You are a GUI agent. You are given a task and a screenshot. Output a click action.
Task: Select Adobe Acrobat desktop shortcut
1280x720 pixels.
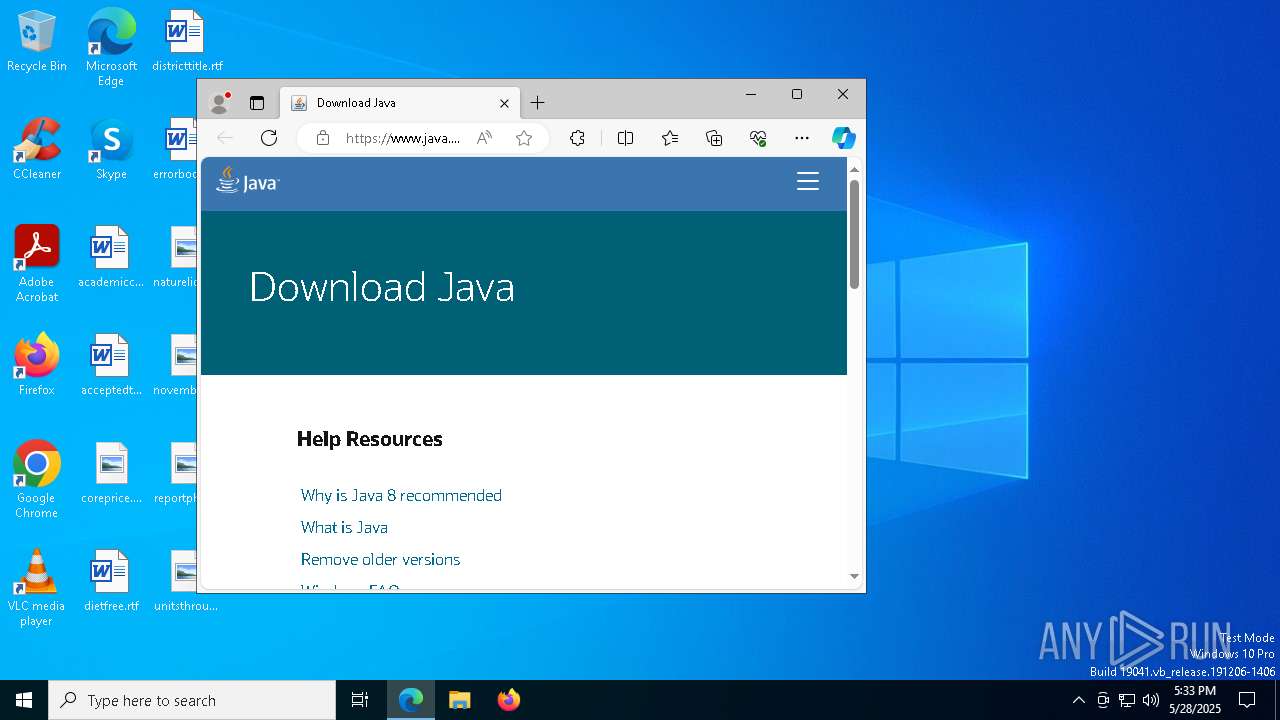(x=37, y=264)
